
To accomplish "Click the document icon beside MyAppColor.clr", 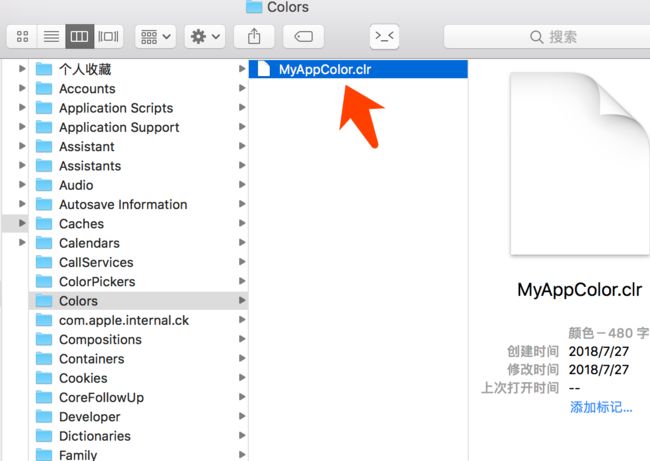I will pyautogui.click(x=264, y=69).
